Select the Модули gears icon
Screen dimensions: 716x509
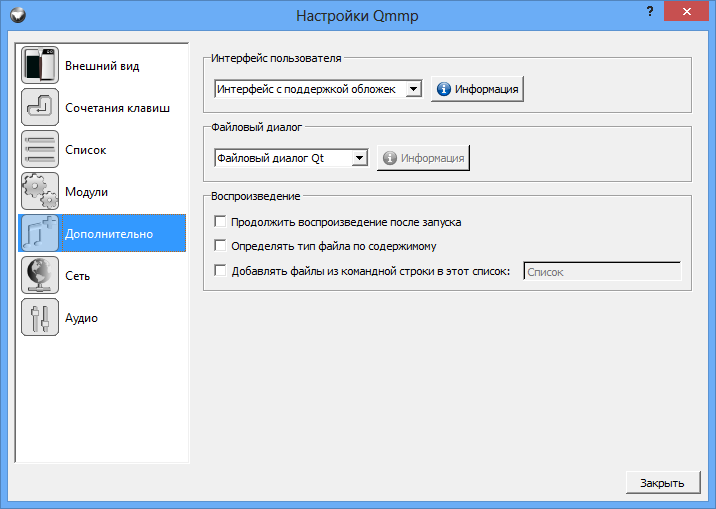[x=40, y=191]
